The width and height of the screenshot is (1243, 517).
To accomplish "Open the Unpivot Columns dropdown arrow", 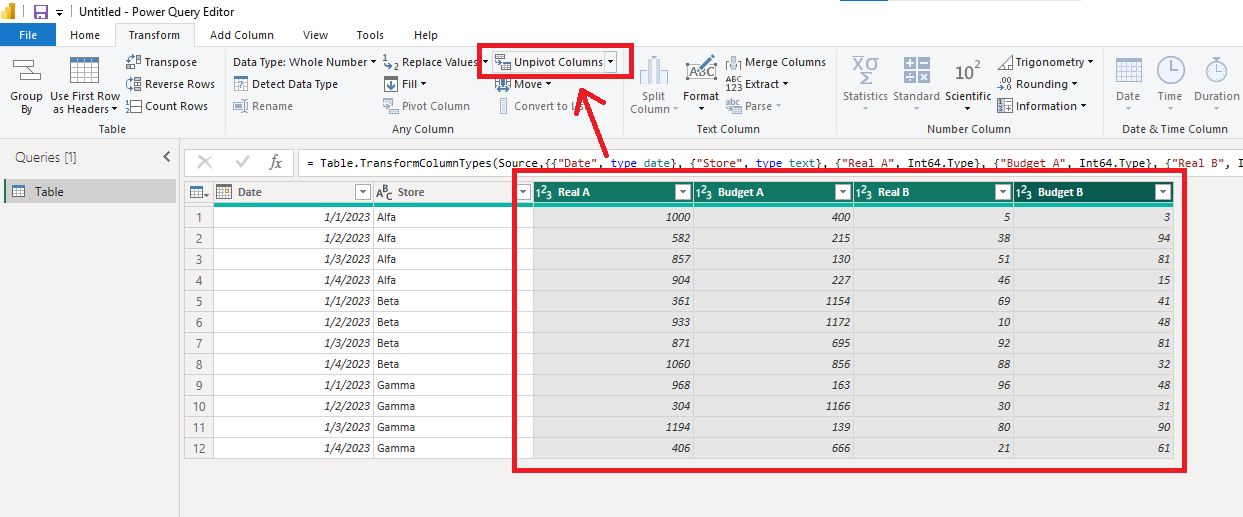I will pos(610,62).
